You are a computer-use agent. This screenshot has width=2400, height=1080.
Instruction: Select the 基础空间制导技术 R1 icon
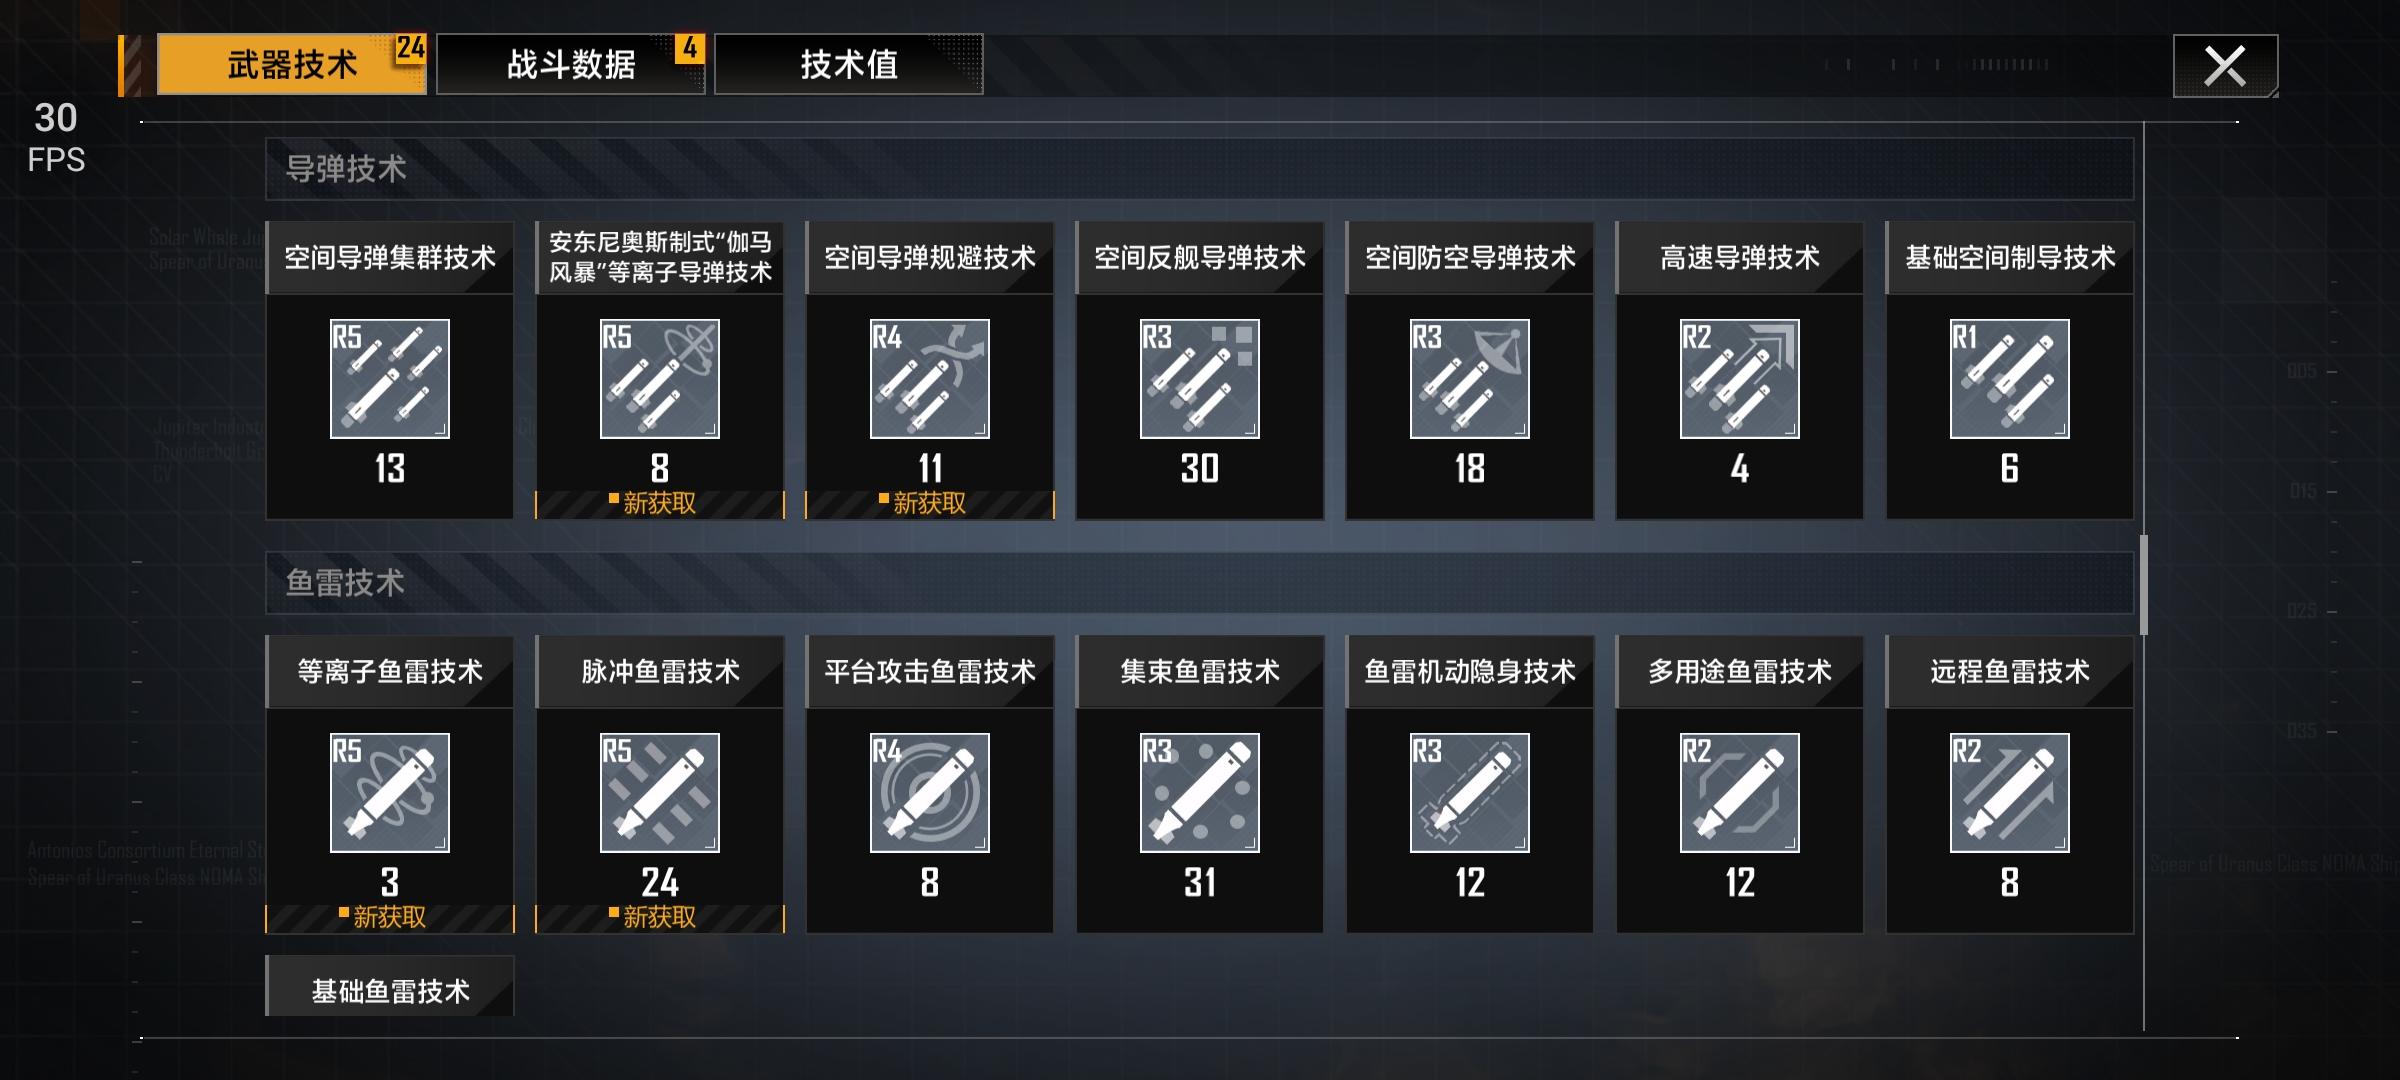(x=2010, y=379)
